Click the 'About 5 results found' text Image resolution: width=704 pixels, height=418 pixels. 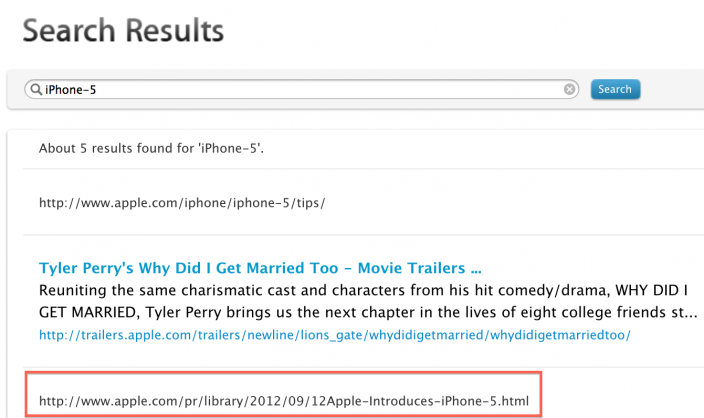(158, 148)
